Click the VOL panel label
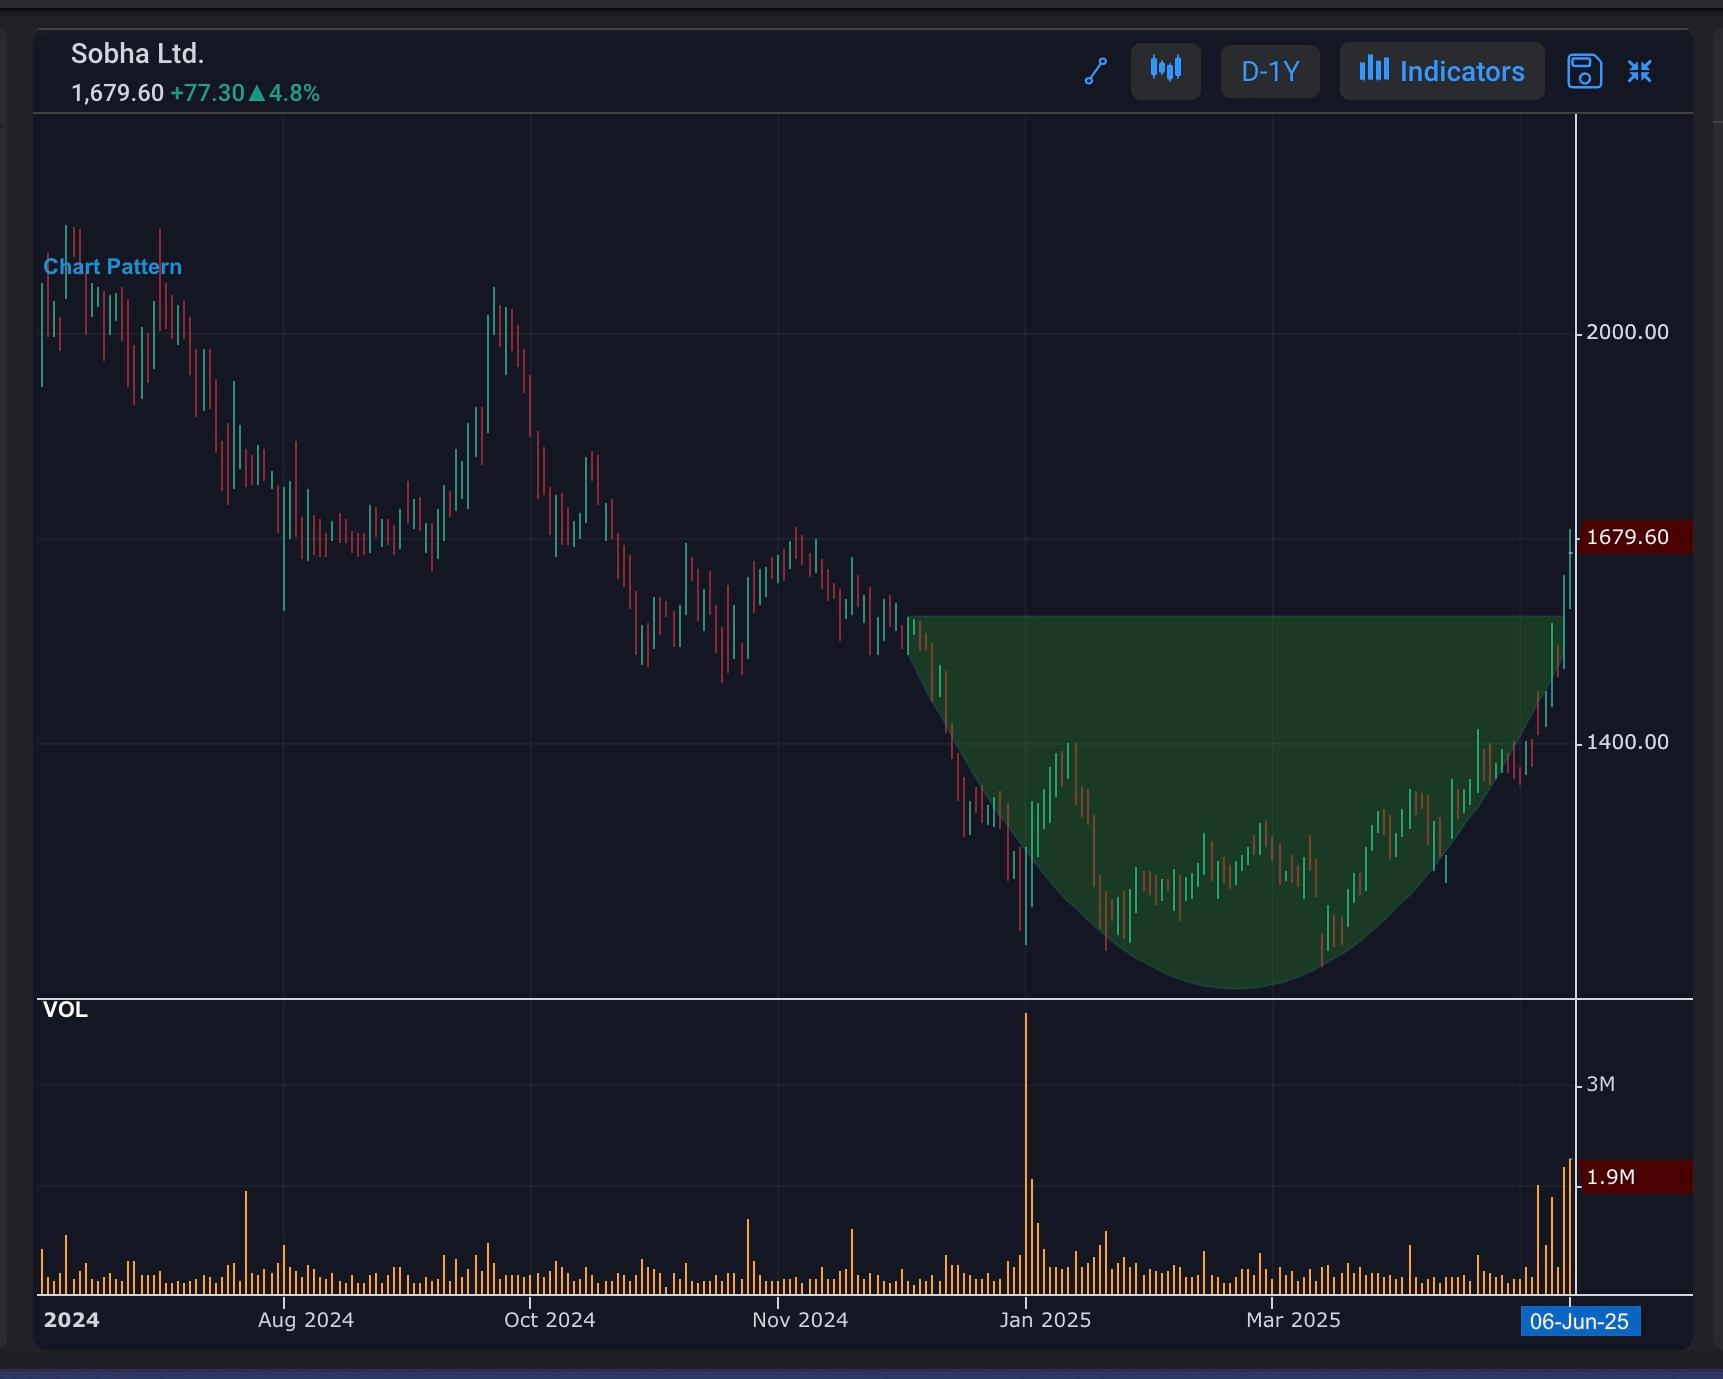The image size is (1723, 1379). pos(65,1010)
